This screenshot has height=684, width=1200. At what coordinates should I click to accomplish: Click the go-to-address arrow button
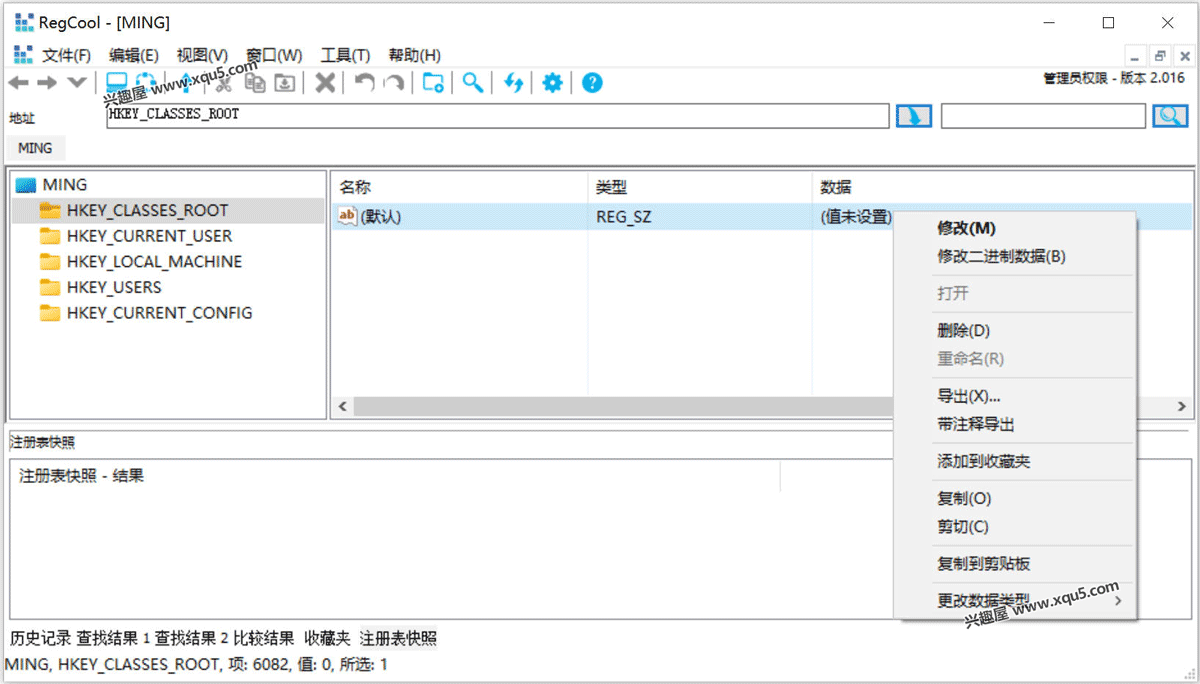click(x=914, y=116)
